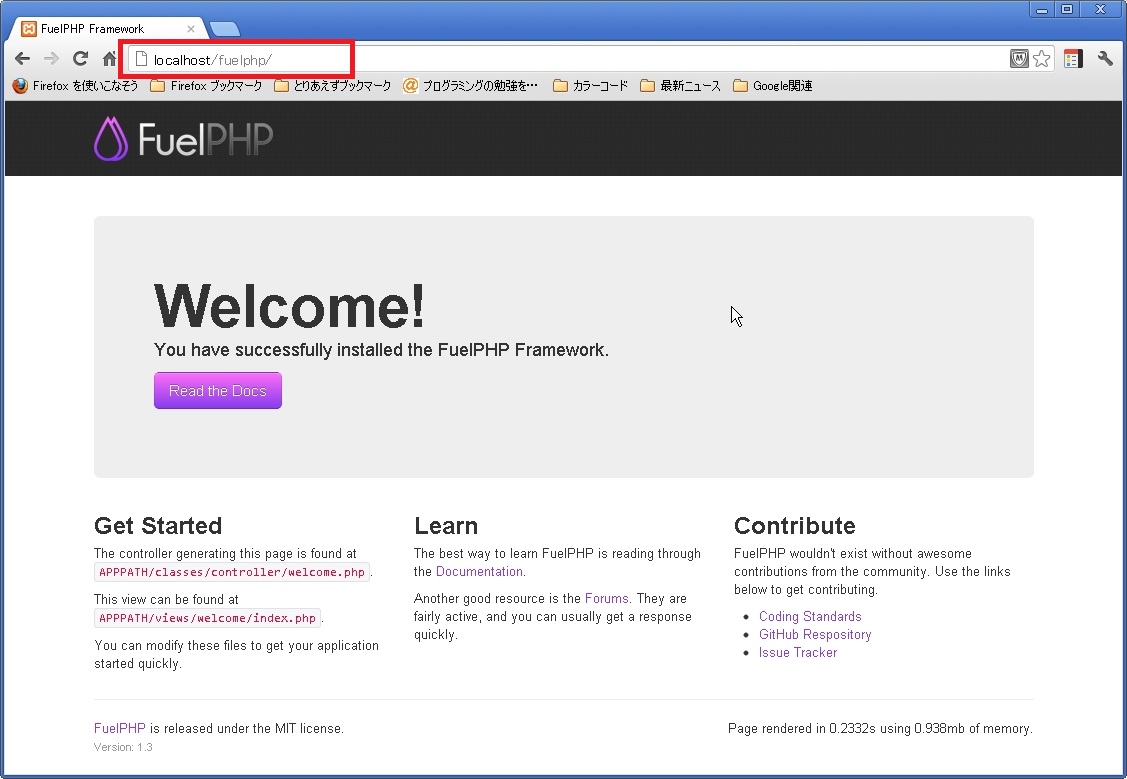Open the Documentation link under Learn
The width and height of the screenshot is (1127, 779).
point(479,571)
